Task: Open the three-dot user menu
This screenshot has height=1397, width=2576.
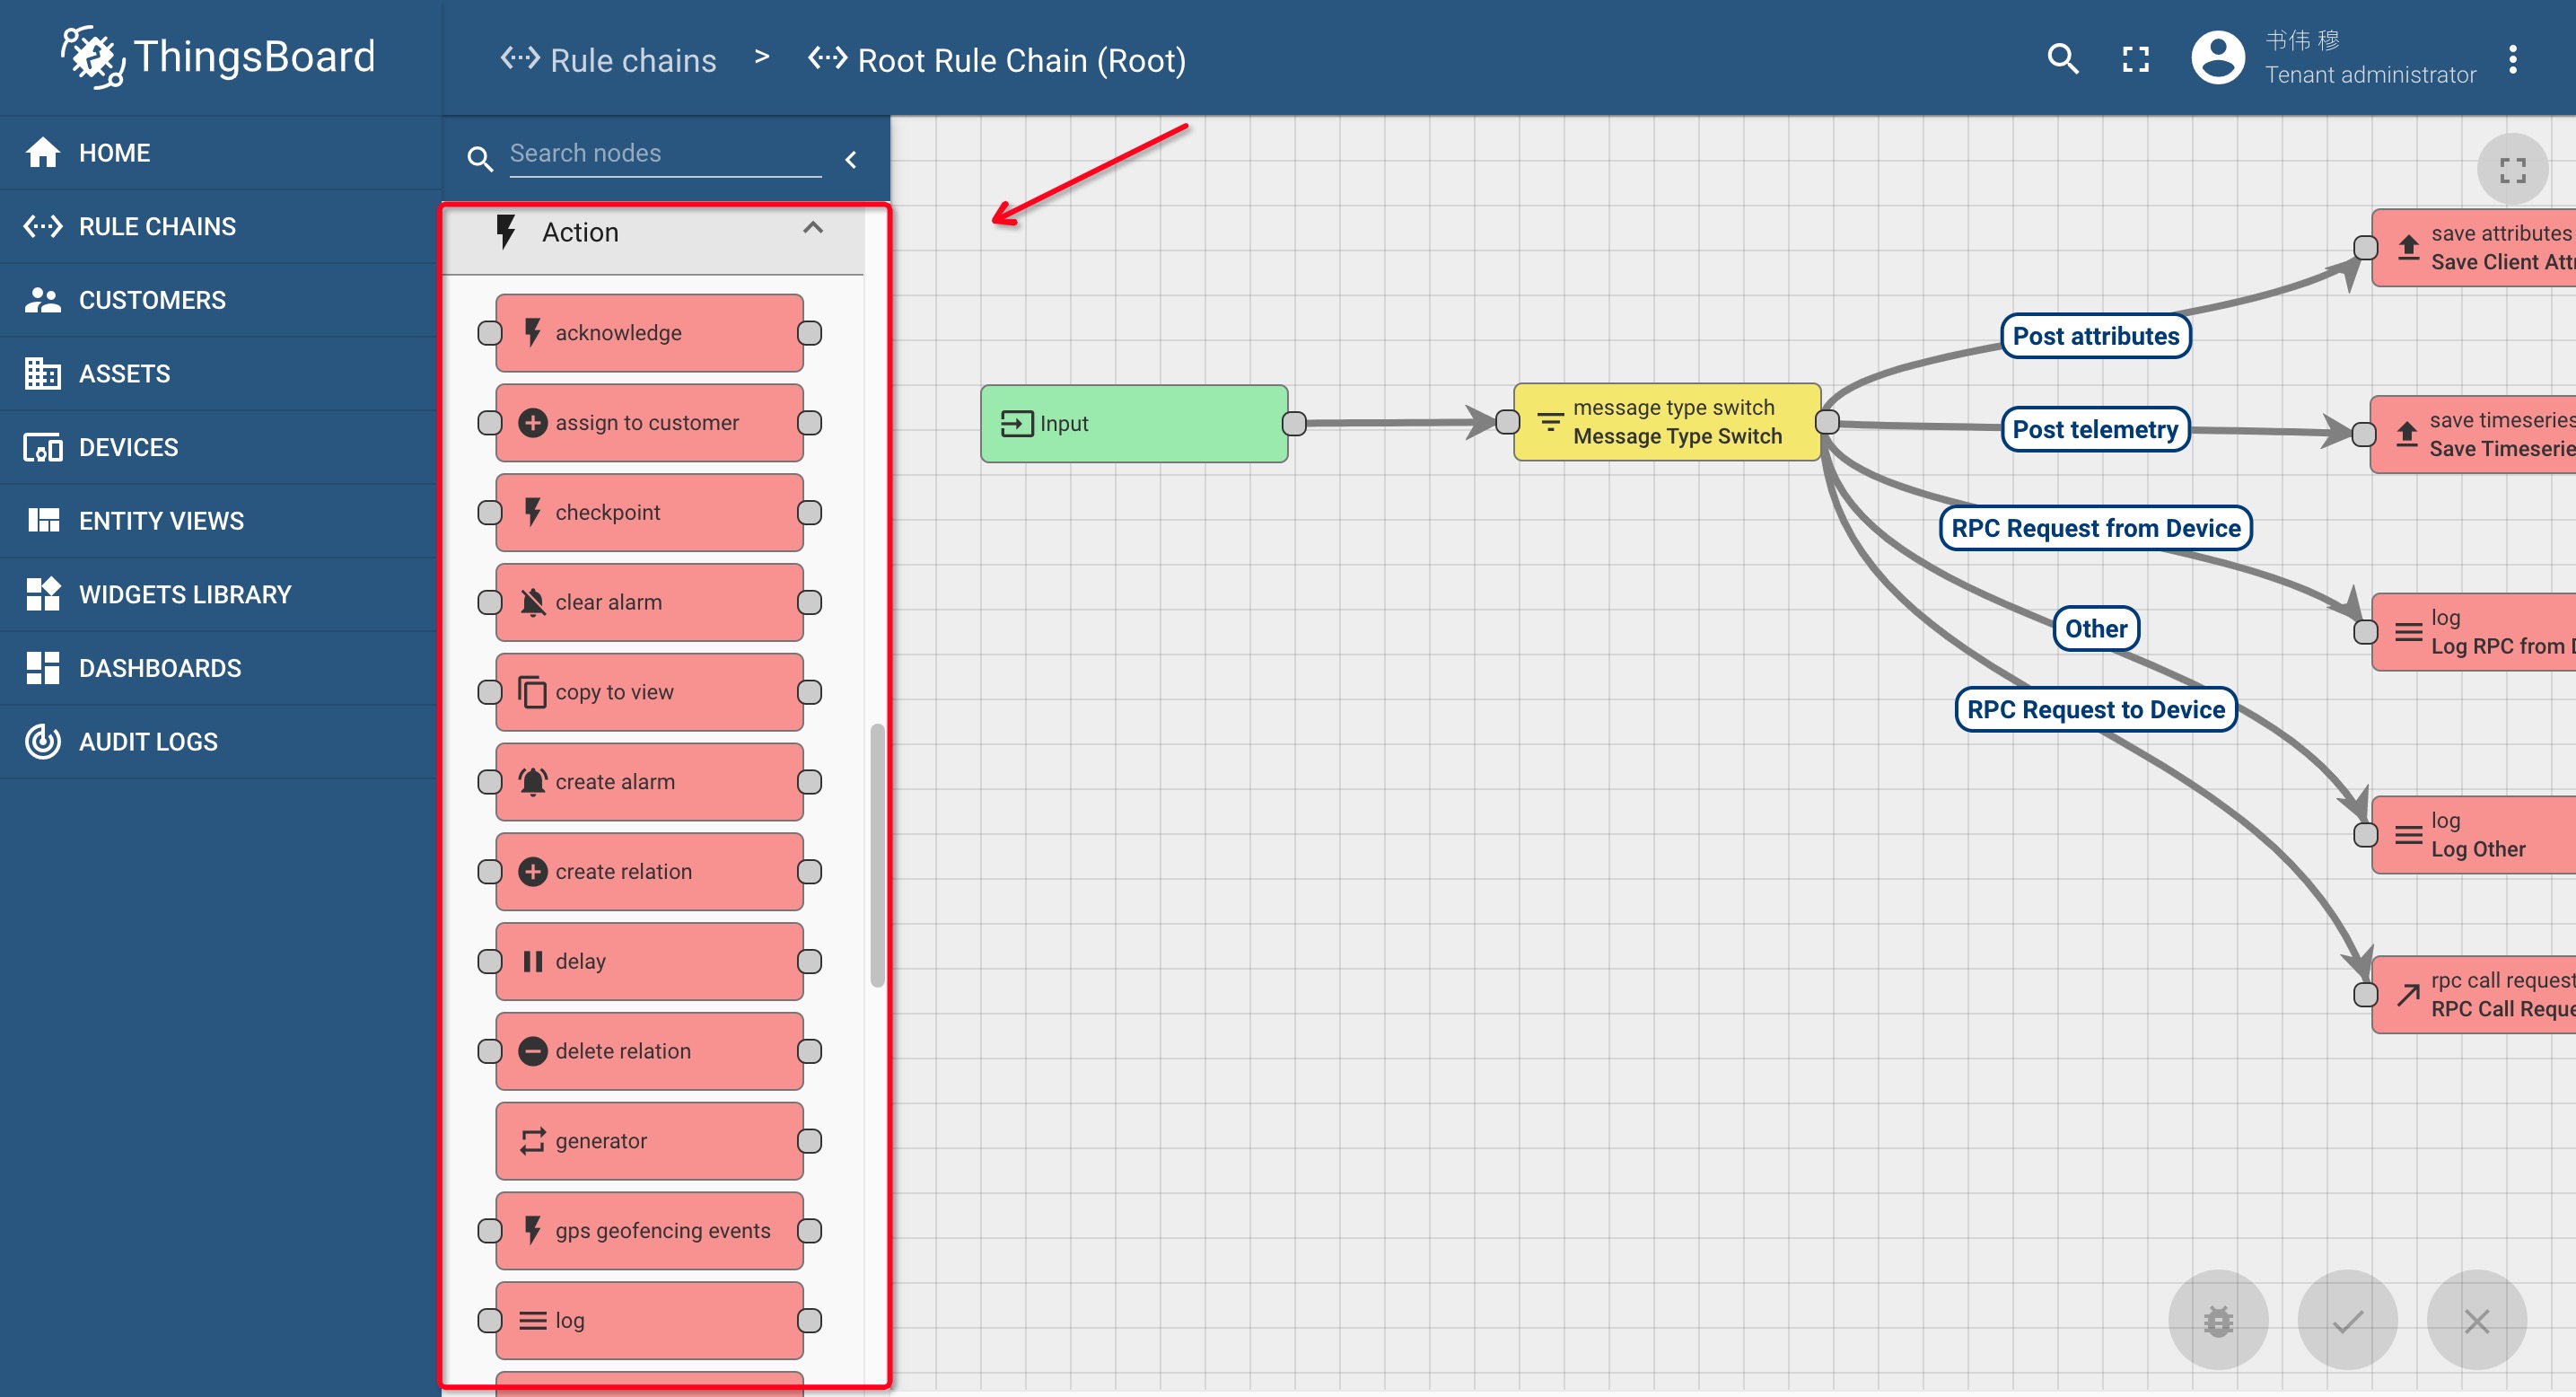Action: pyautogui.click(x=2512, y=59)
